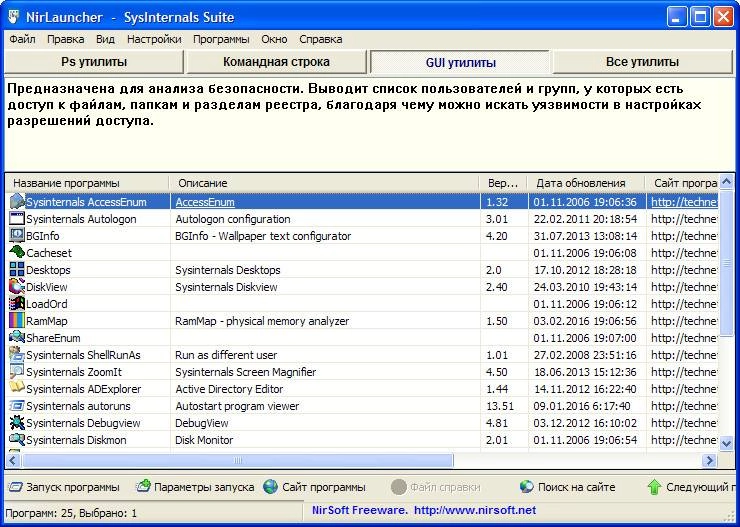Click 'Программ: 25, Выбрано: 1' status text
This screenshot has height=527, width=740.
pos(71,513)
